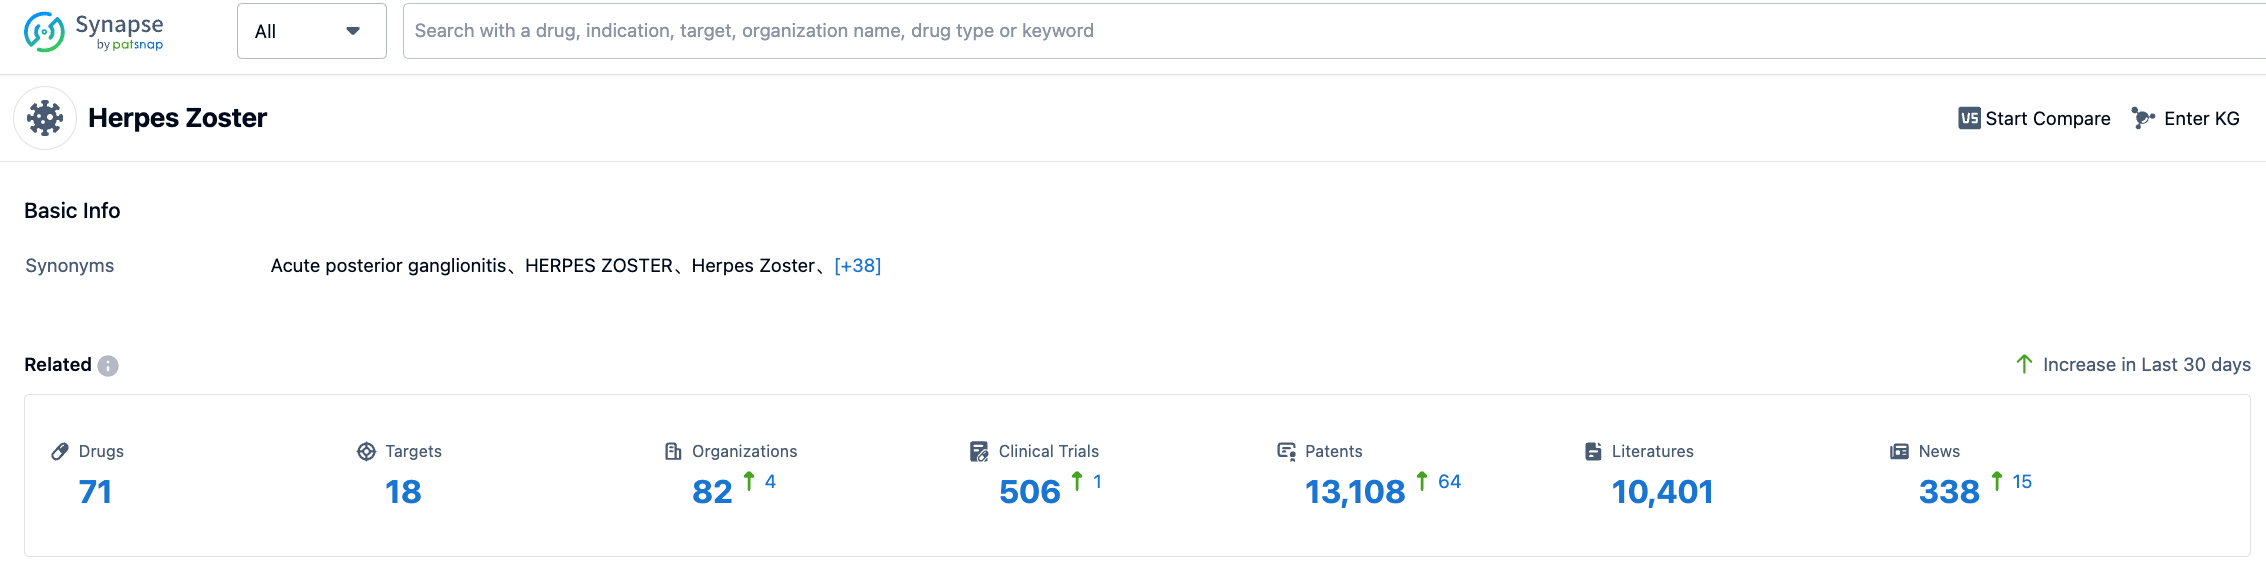Click the Start Compare VS icon
The height and width of the screenshot is (568, 2266).
click(x=1968, y=118)
